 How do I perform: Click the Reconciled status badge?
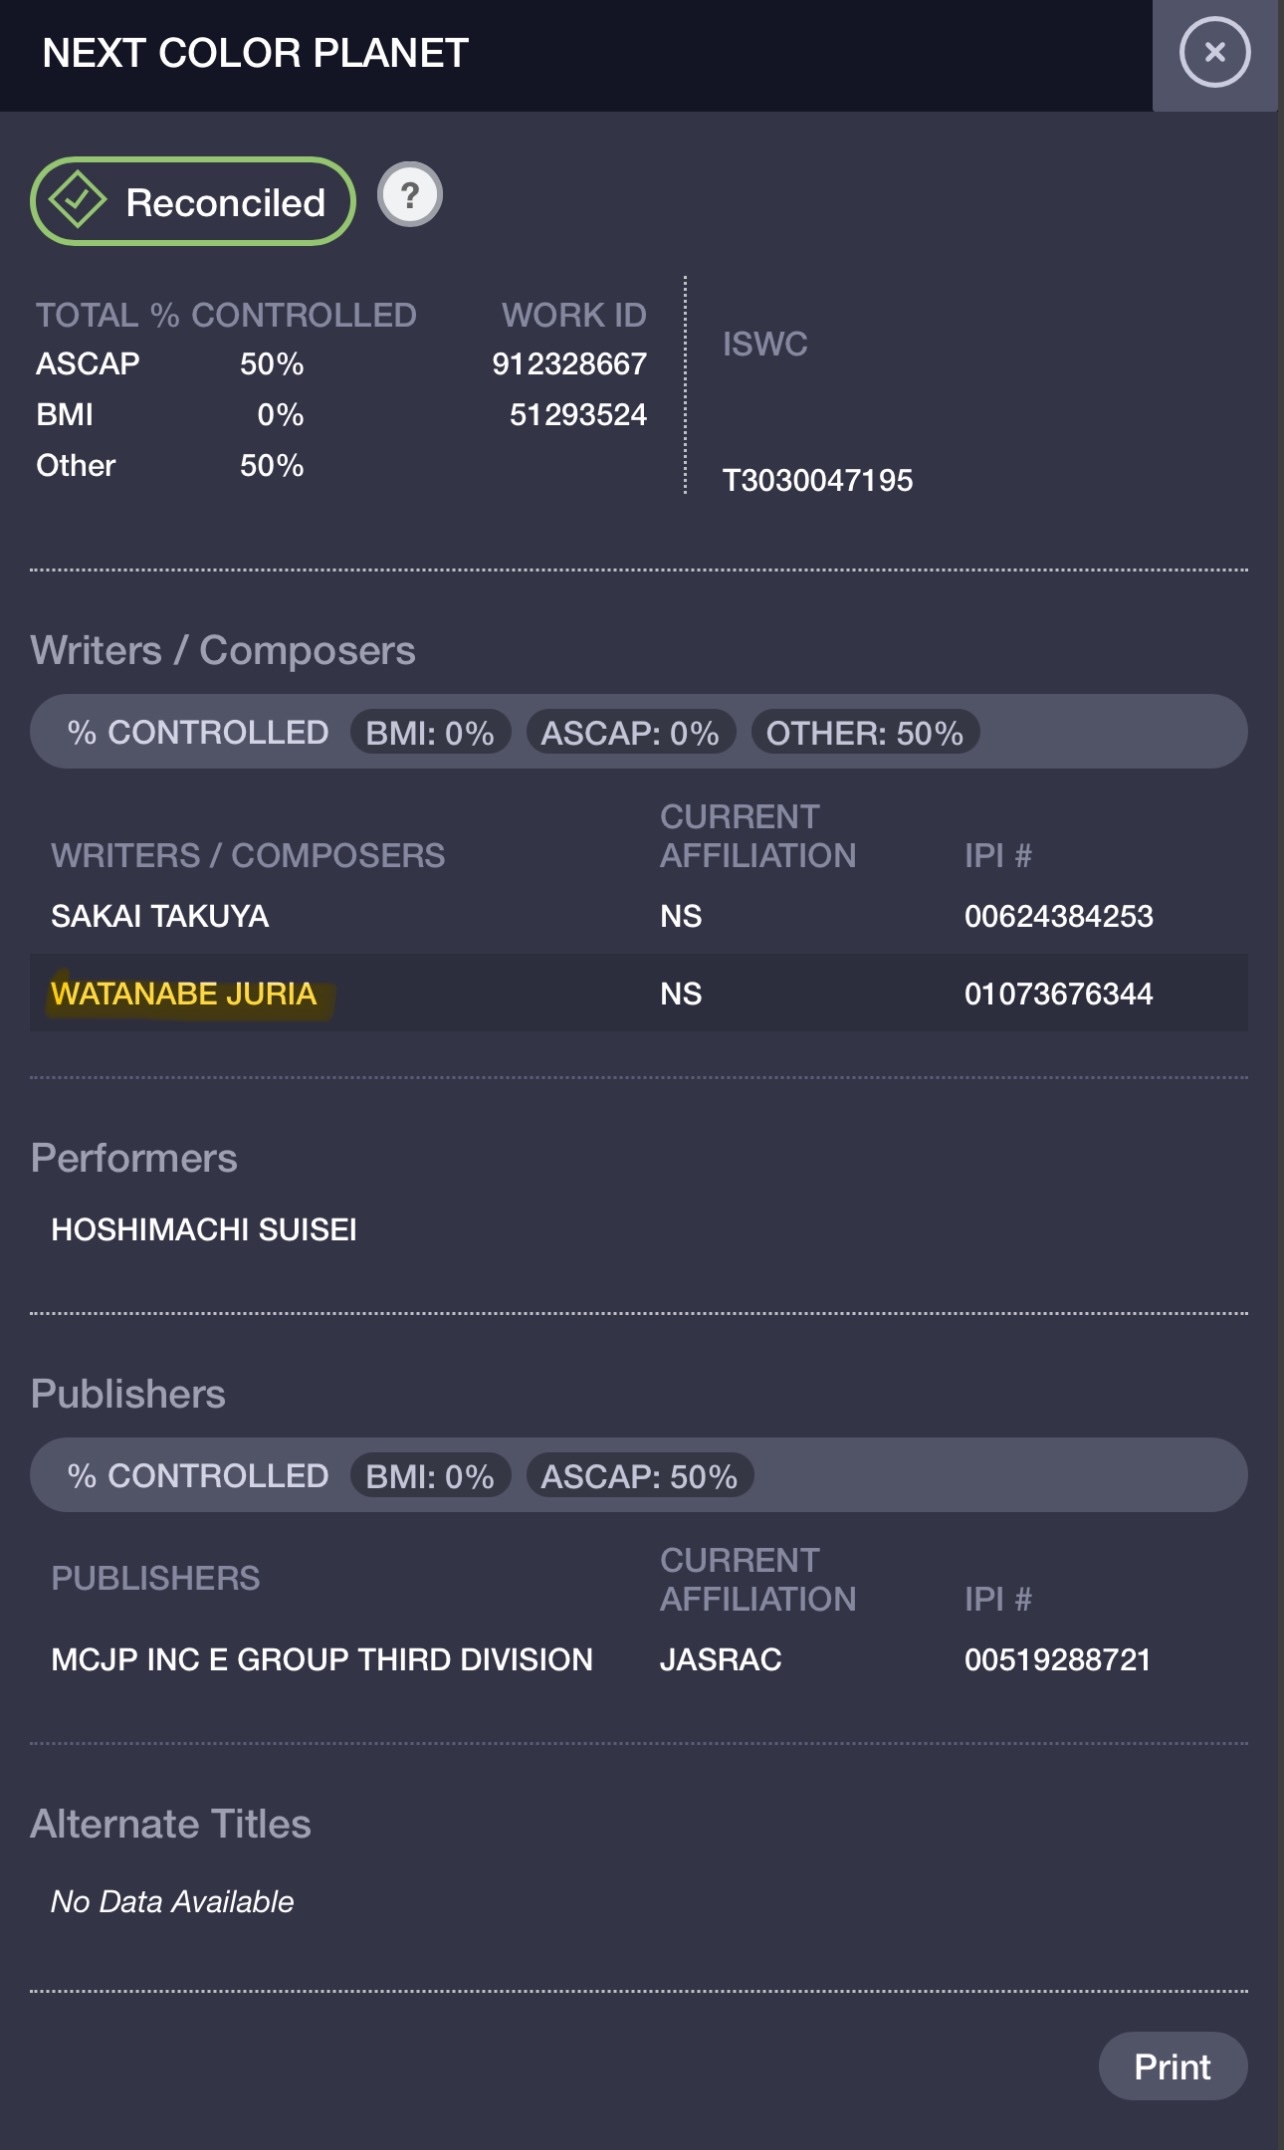(x=193, y=202)
